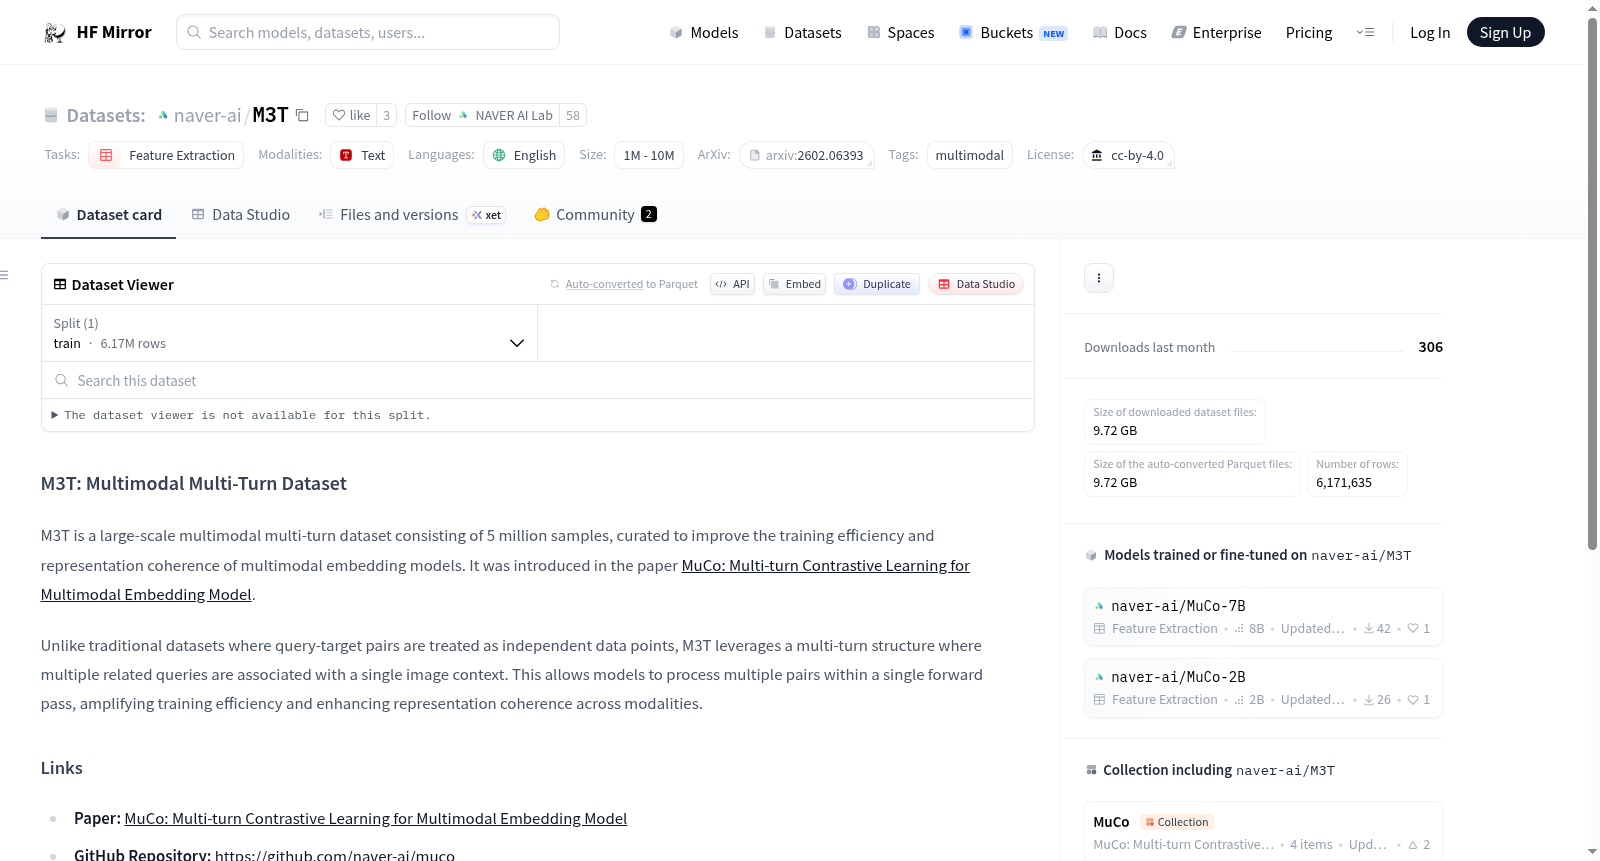
Task: Click the Number of rows 6,171,635 value
Action: (x=1344, y=482)
